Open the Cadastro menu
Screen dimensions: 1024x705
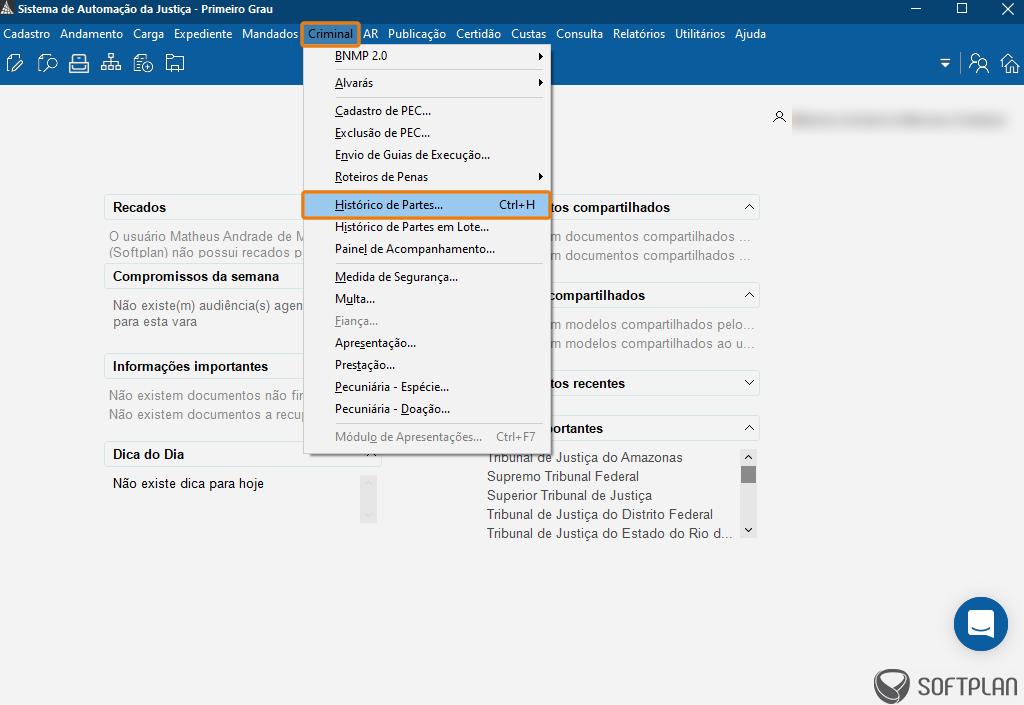[27, 34]
